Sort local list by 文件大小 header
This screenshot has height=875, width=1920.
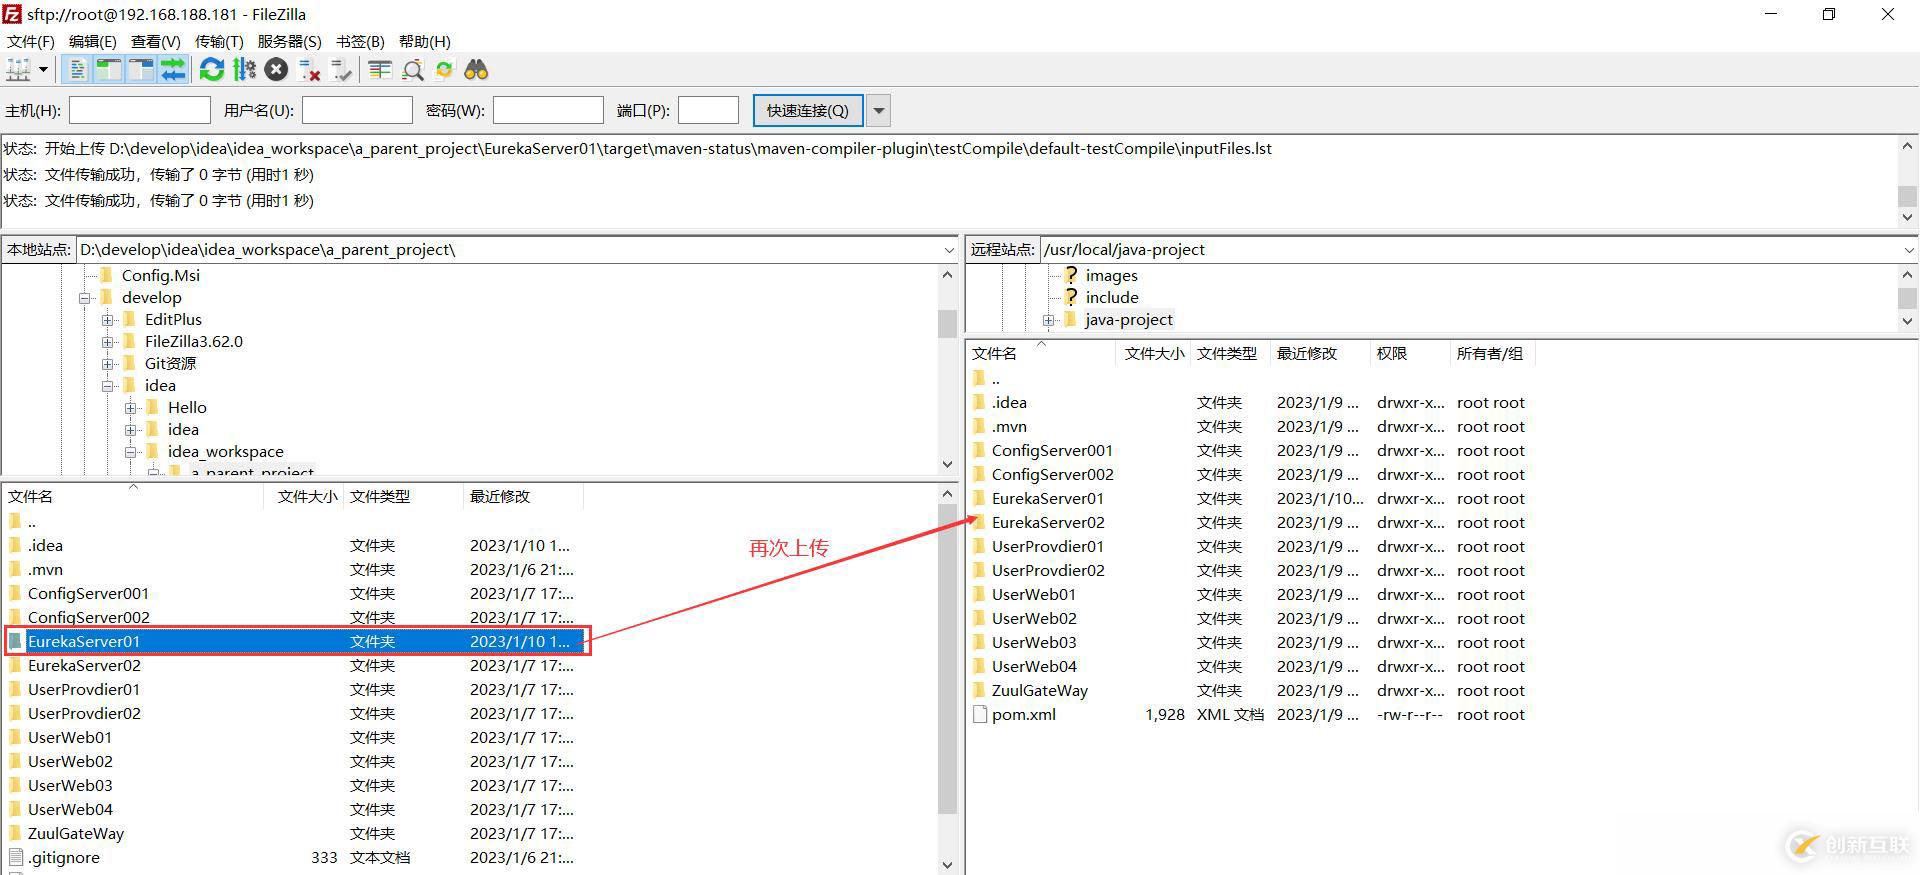click(304, 496)
